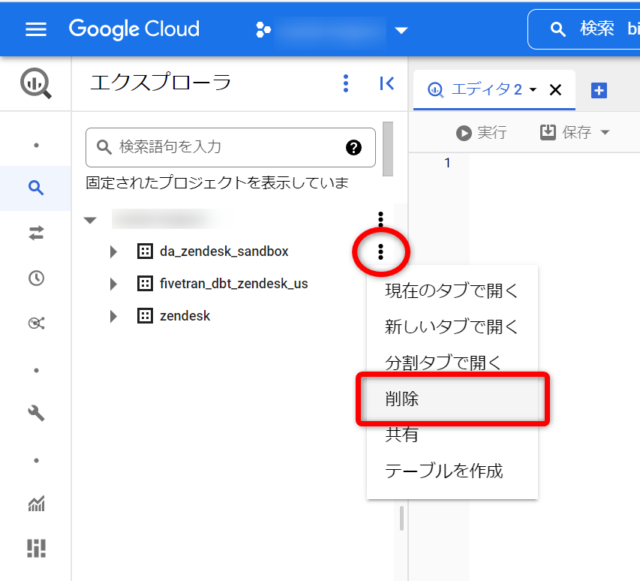
Task: Select the SQL workspace search icon in the sidebar
Action: [x=36, y=188]
